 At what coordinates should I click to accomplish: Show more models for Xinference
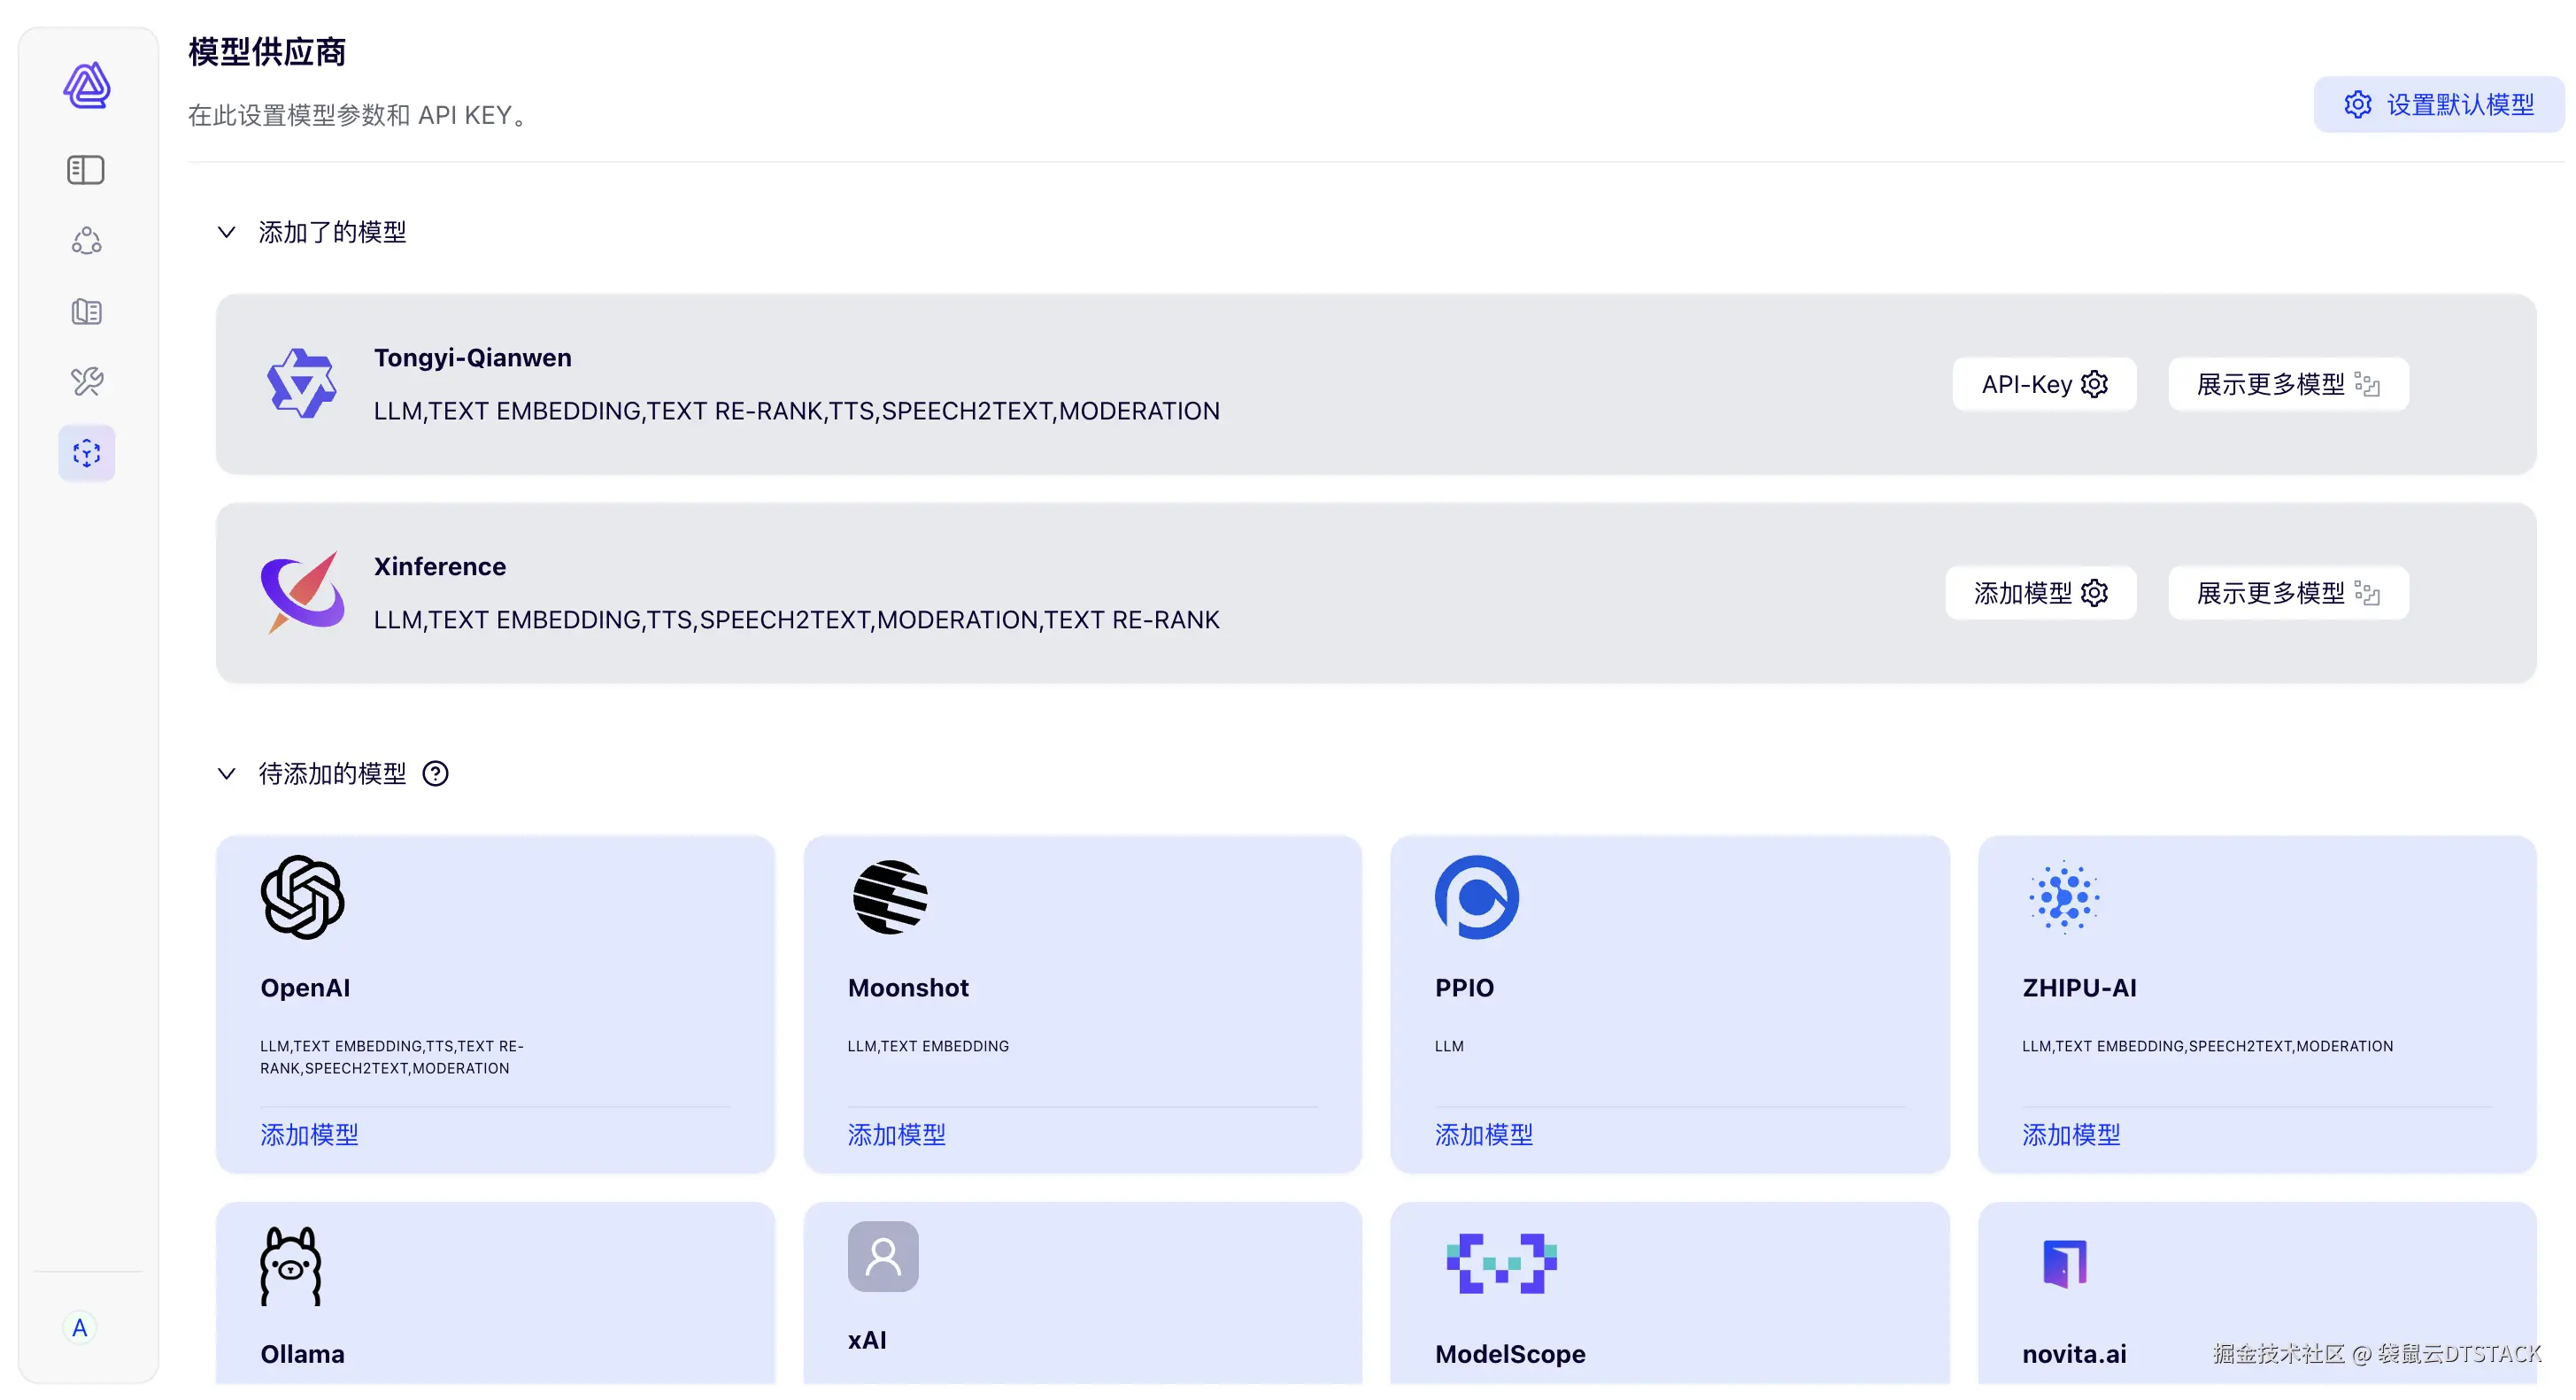(x=2288, y=593)
